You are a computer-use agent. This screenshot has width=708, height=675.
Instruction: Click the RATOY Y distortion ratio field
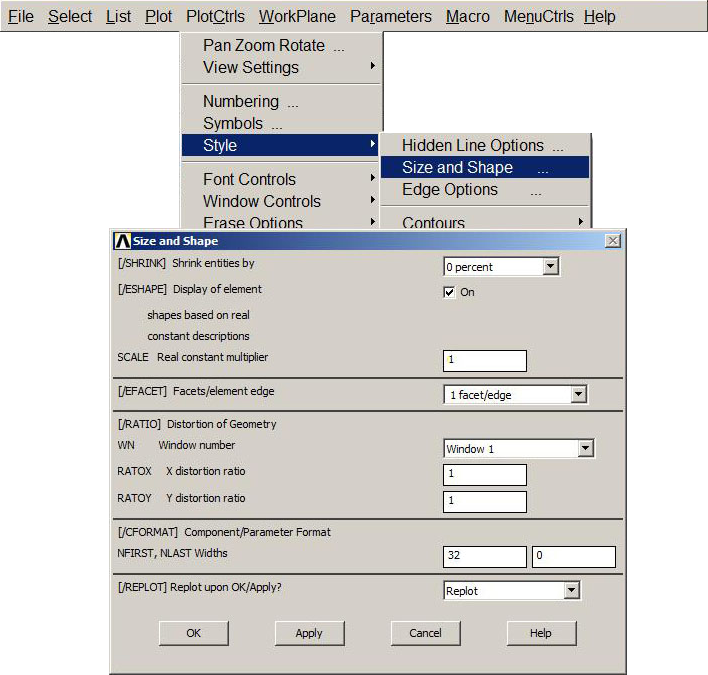[x=485, y=501]
